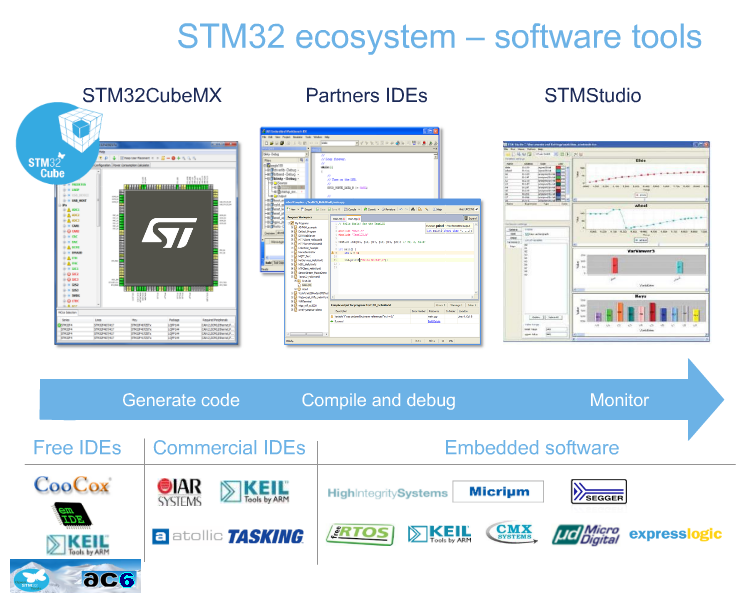The width and height of the screenshot is (750, 595).
Task: Click the CooCox logo
Action: coord(72,485)
